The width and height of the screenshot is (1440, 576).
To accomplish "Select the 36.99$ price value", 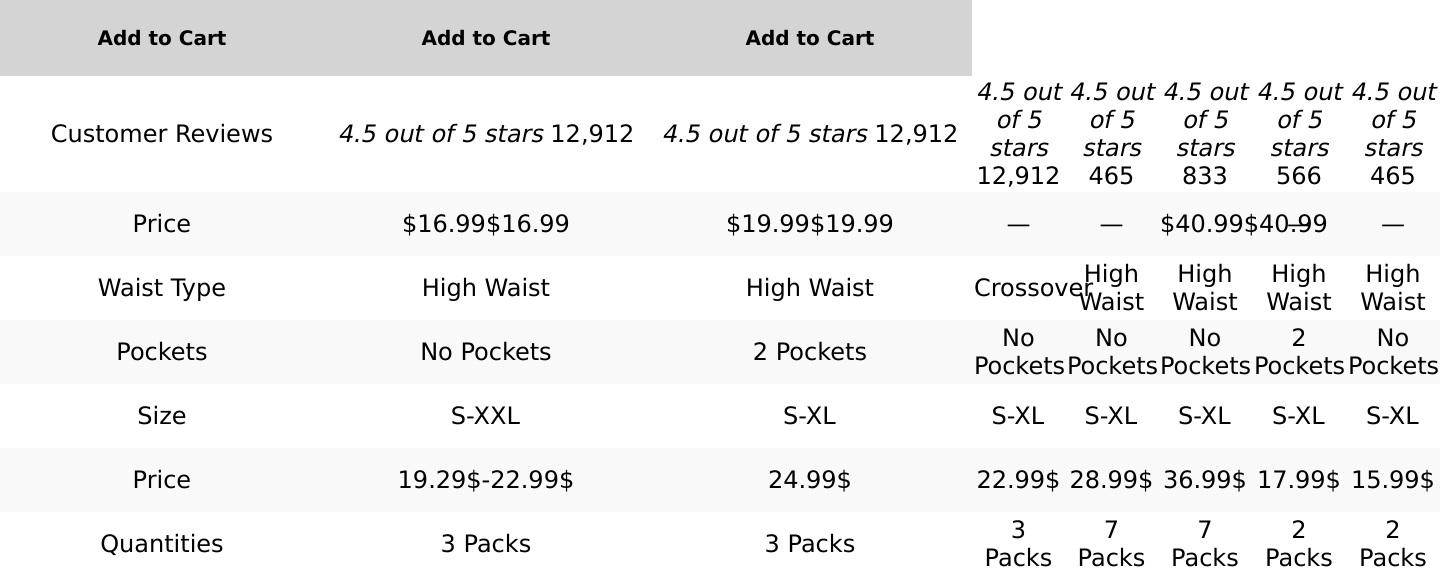I will point(1204,480).
